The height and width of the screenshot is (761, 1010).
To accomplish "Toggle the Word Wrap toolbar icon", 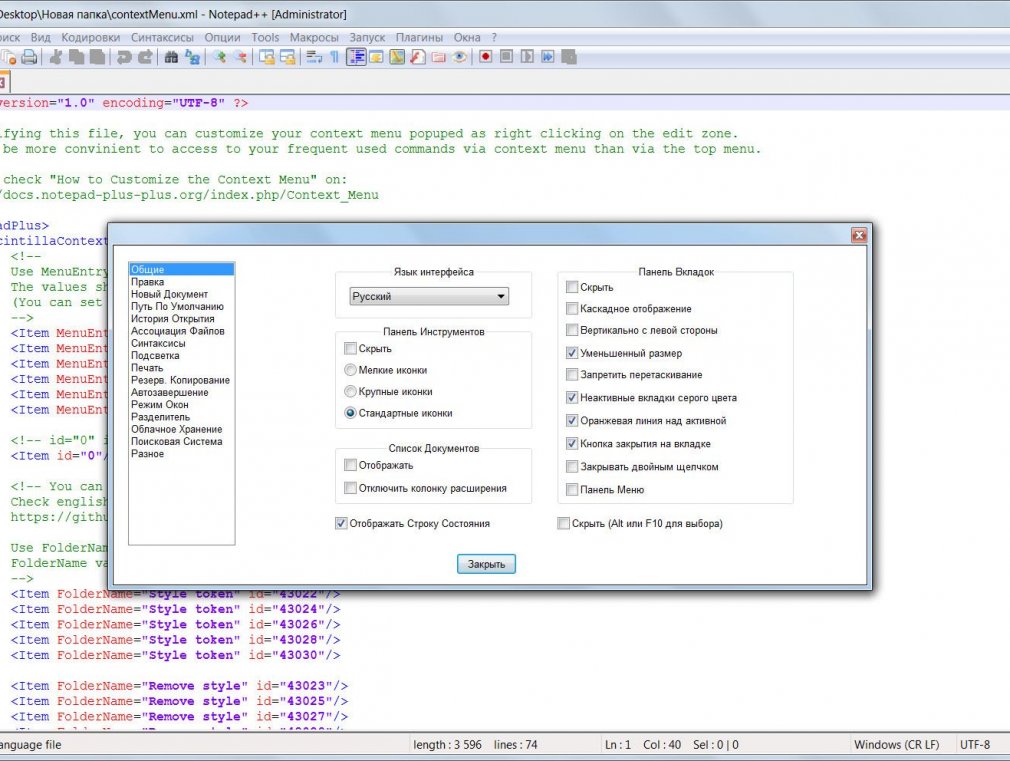I will (x=314, y=57).
